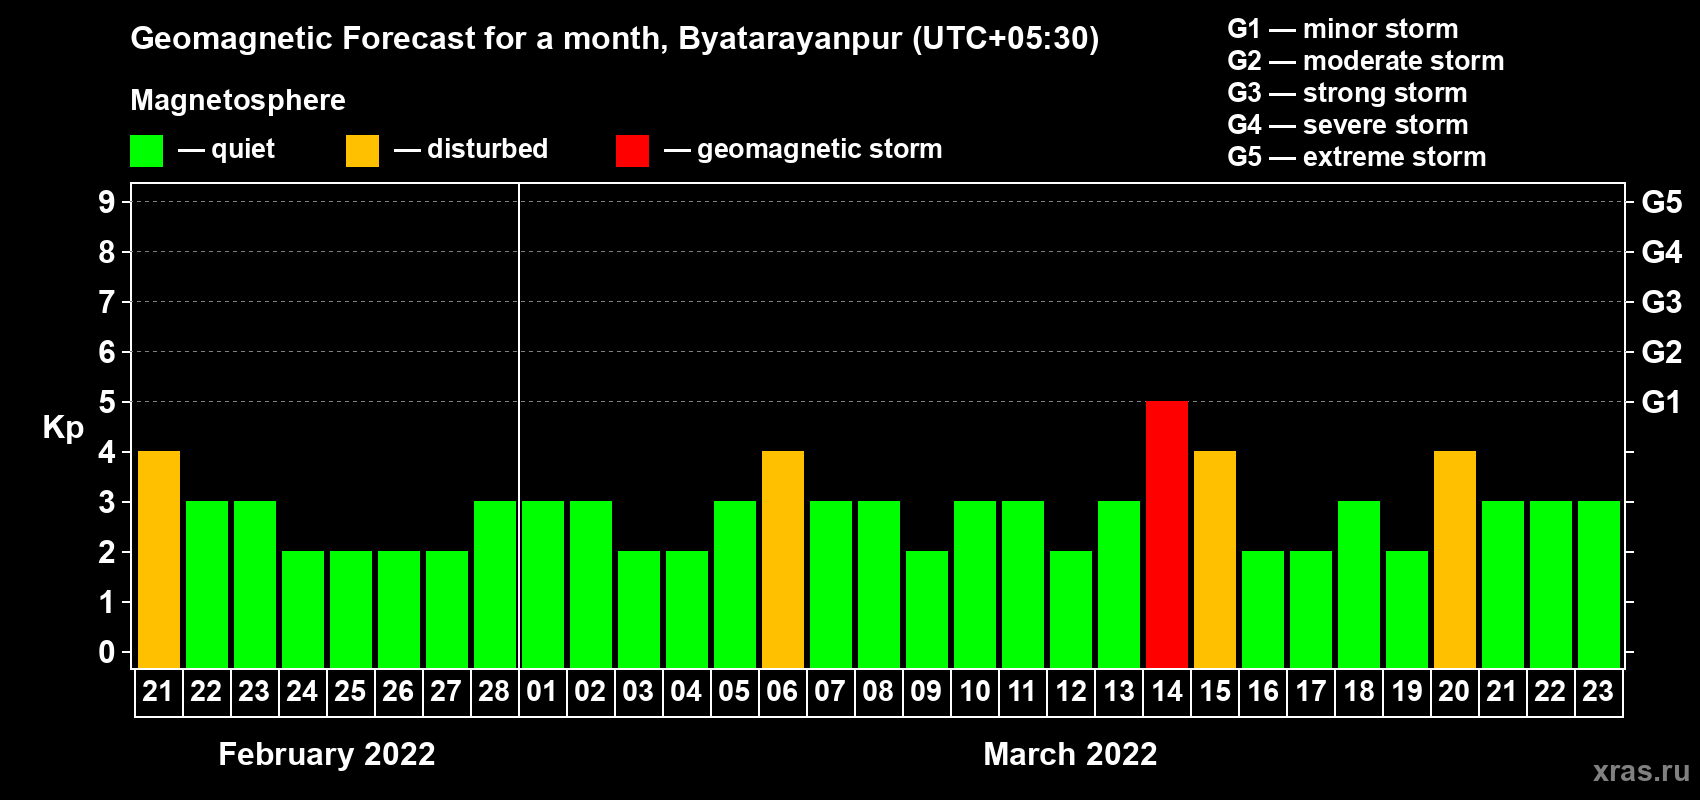1700x800 pixels.
Task: Click the date cell 06 under March
Action: tap(783, 692)
